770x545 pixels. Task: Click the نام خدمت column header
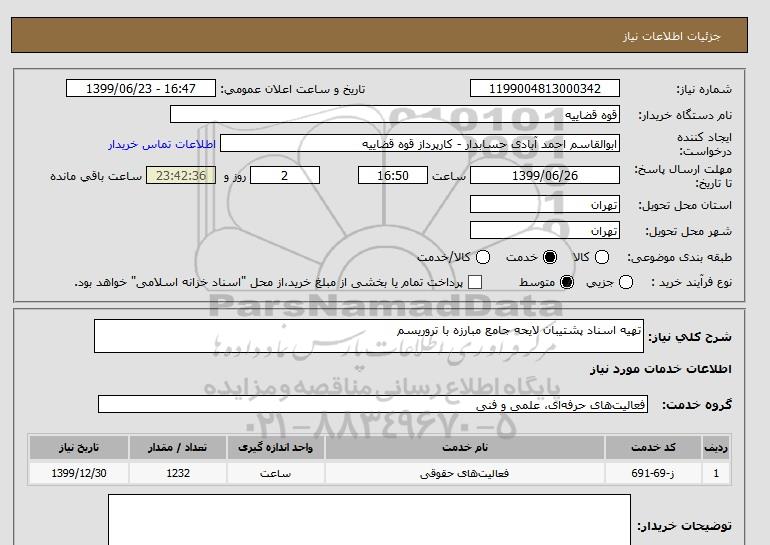click(465, 447)
